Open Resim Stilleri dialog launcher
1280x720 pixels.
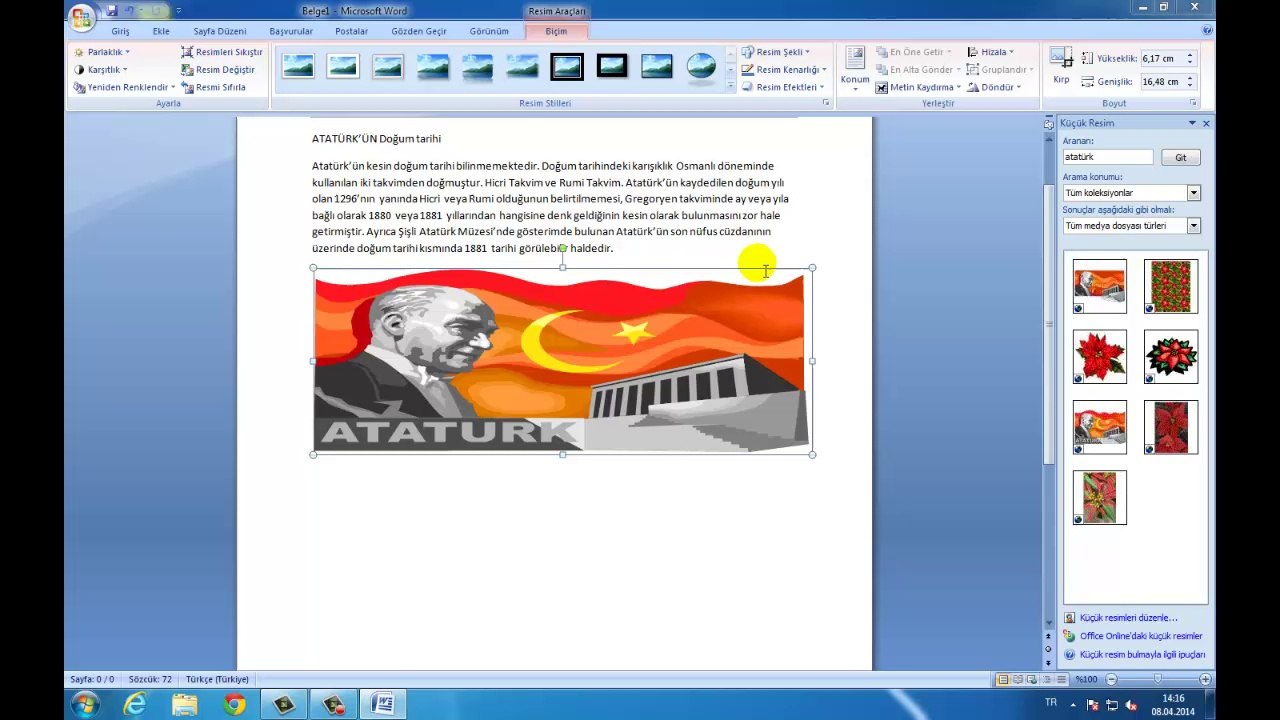pos(826,103)
